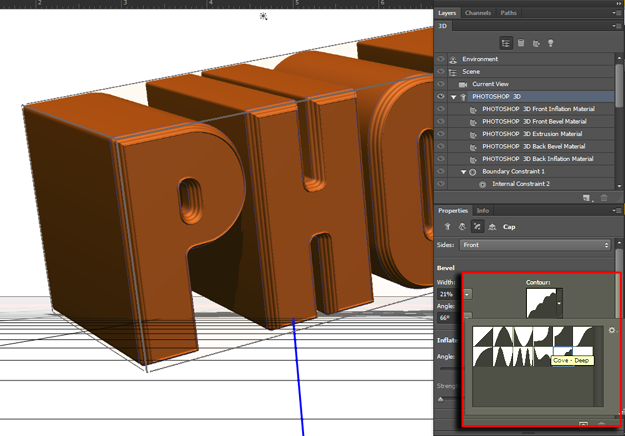
Task: Collapse the Boundary Constraint 1 tree item
Action: click(463, 172)
